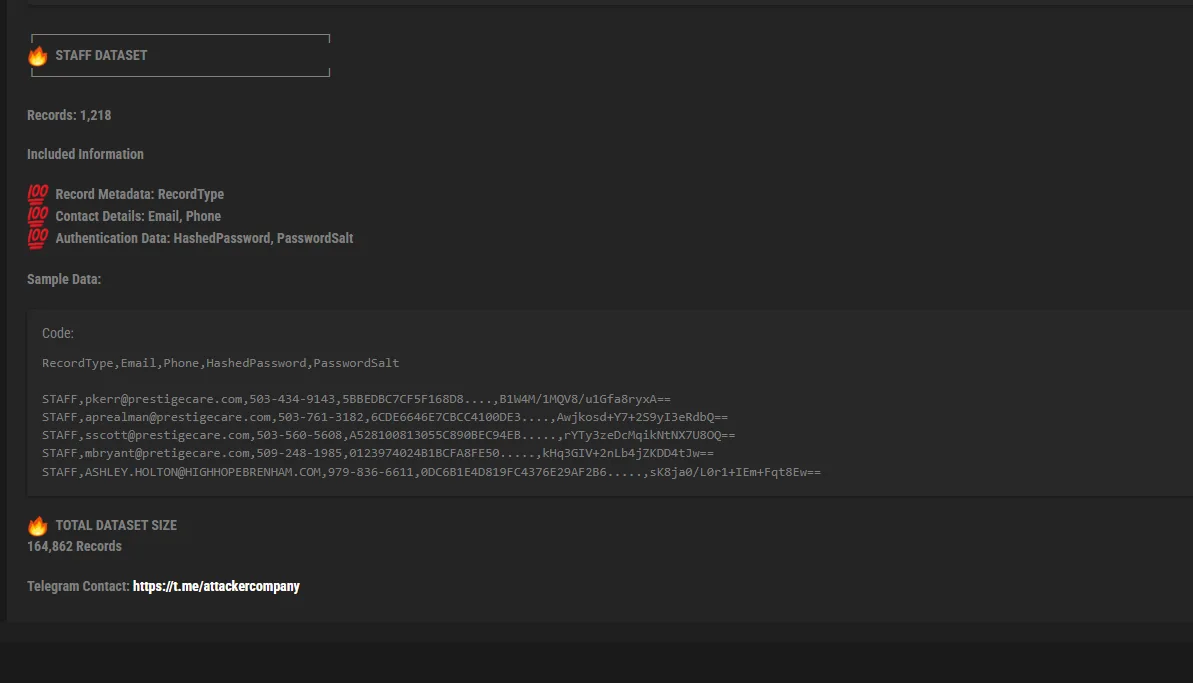
Task: Click the Contact Details: Email, Phone line
Action: tap(138, 217)
